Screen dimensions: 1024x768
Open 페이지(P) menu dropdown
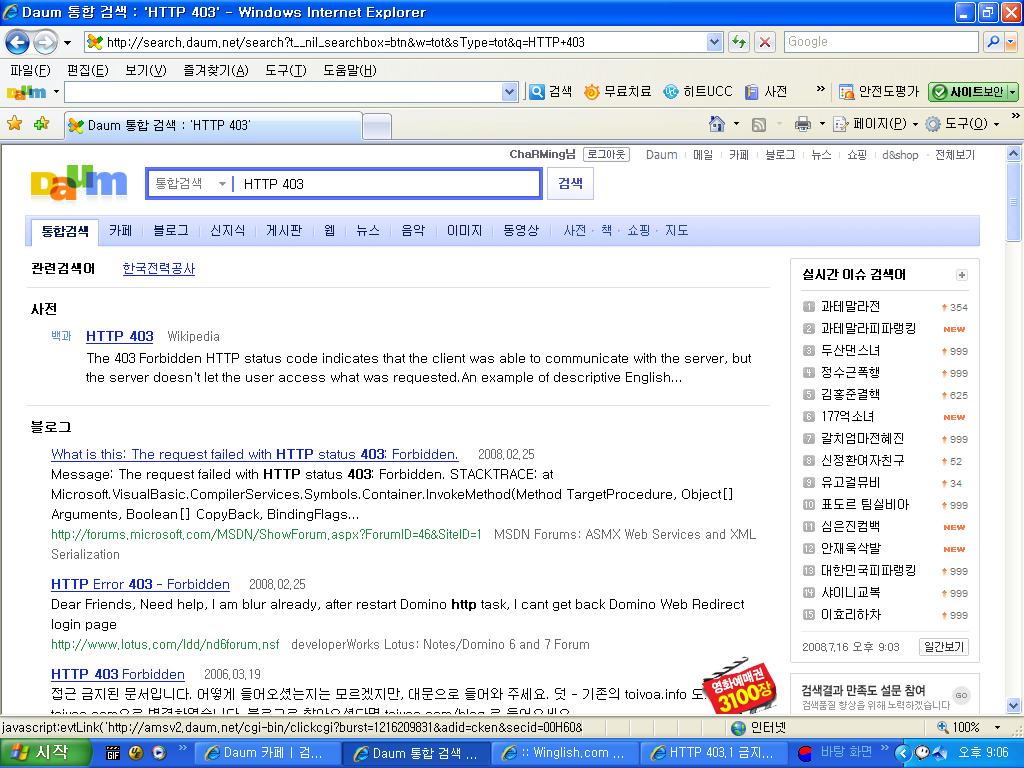pos(915,124)
